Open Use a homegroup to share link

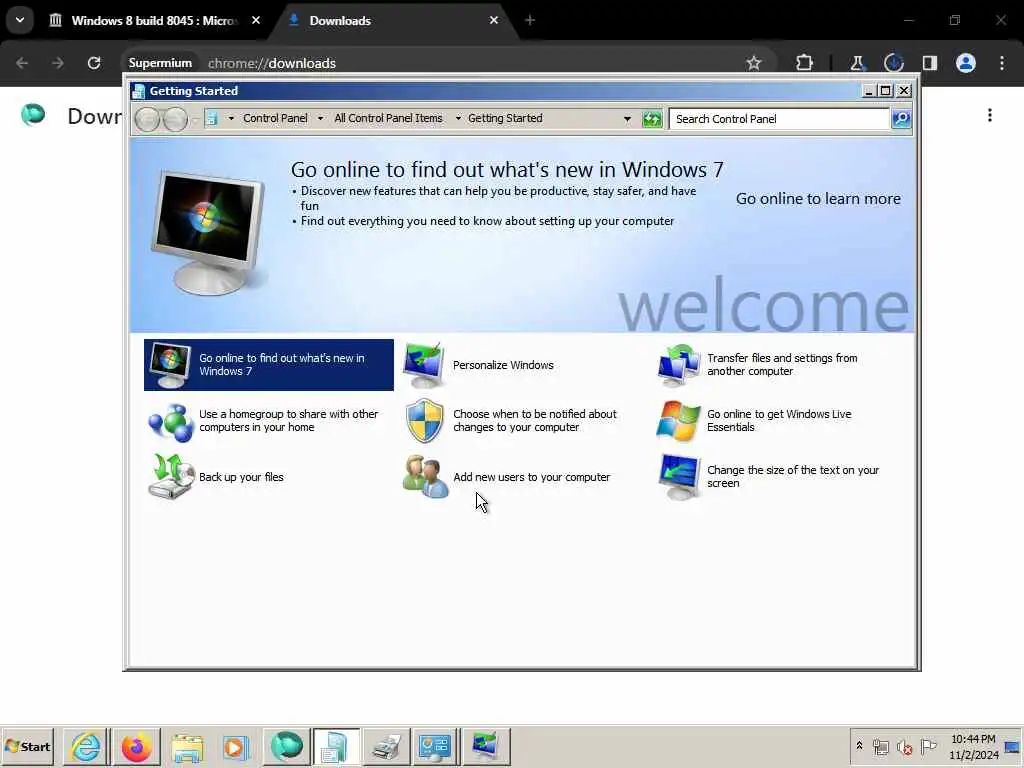click(x=289, y=421)
